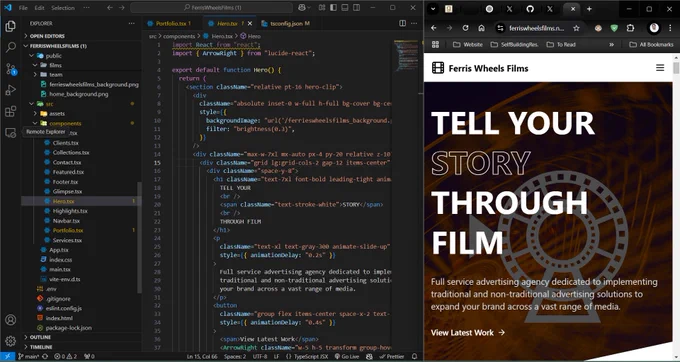Click the Ferris Wheels Films site logo
This screenshot has height=362, width=680.
[x=480, y=68]
